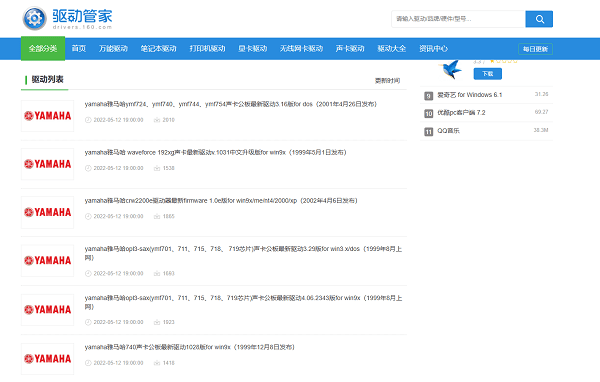Open the crw2200e firmware driver link
The image size is (600, 382).
coord(221,201)
